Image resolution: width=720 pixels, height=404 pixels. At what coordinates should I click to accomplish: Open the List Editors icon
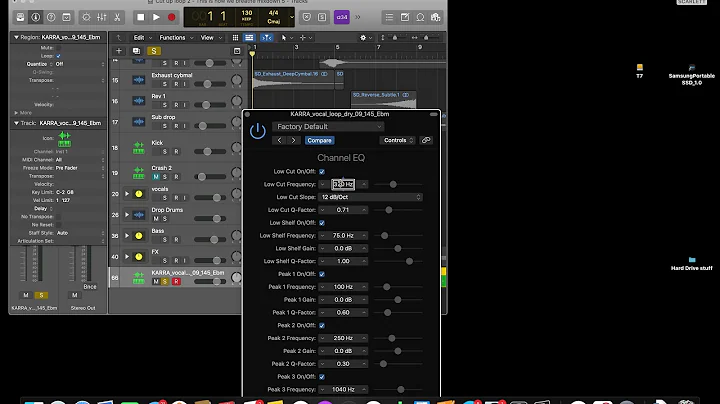coord(389,17)
